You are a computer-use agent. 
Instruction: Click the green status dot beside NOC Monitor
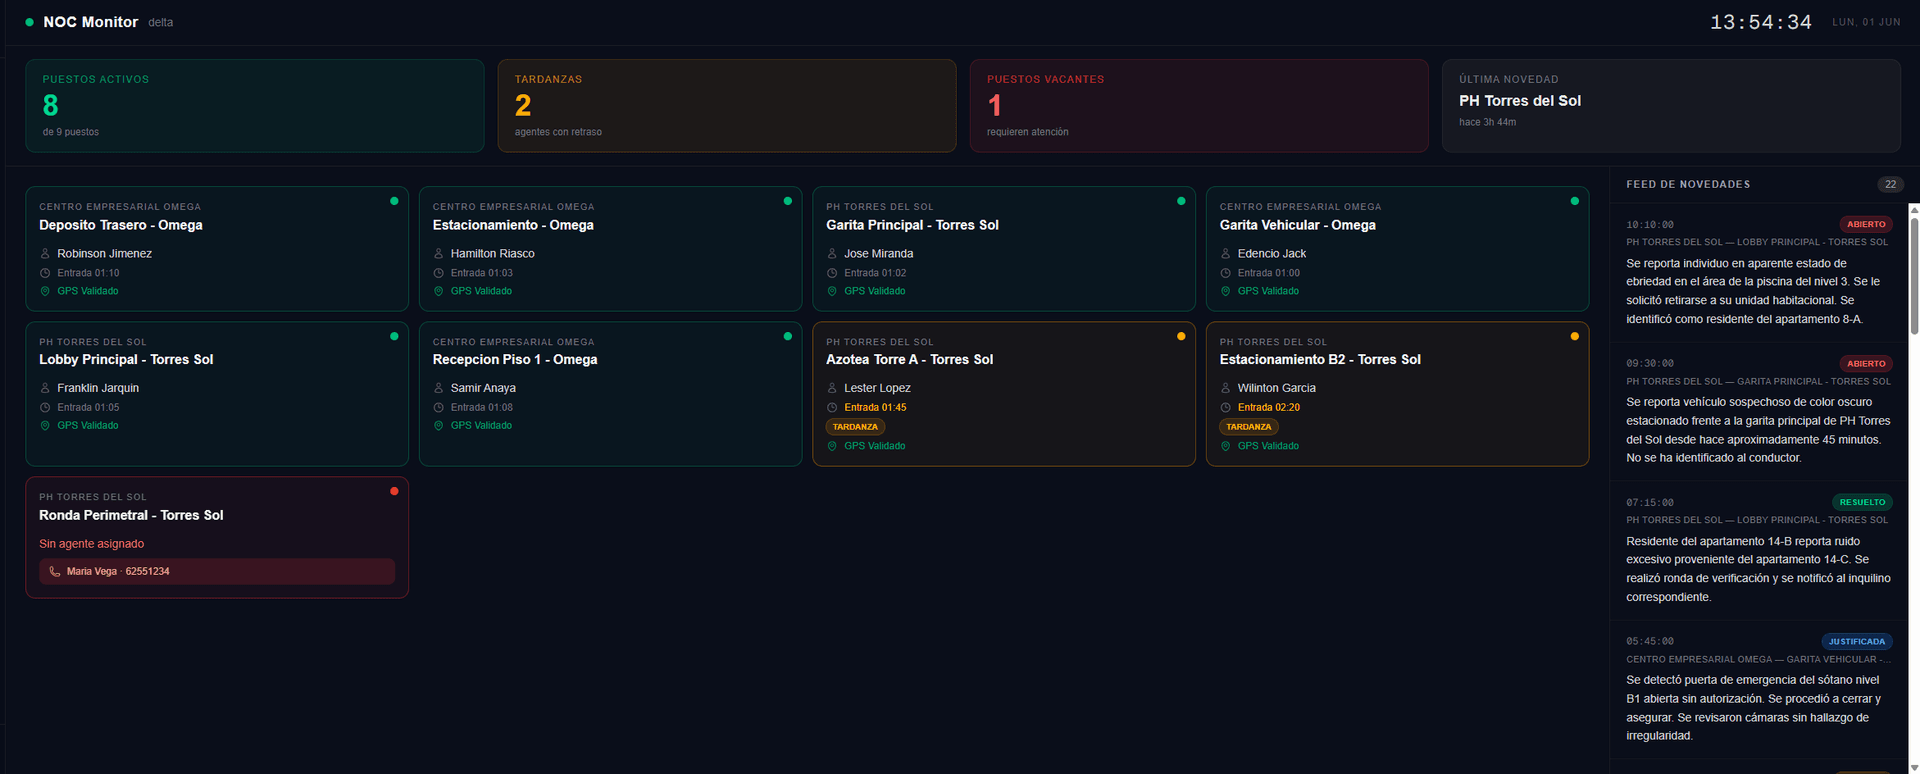(29, 22)
